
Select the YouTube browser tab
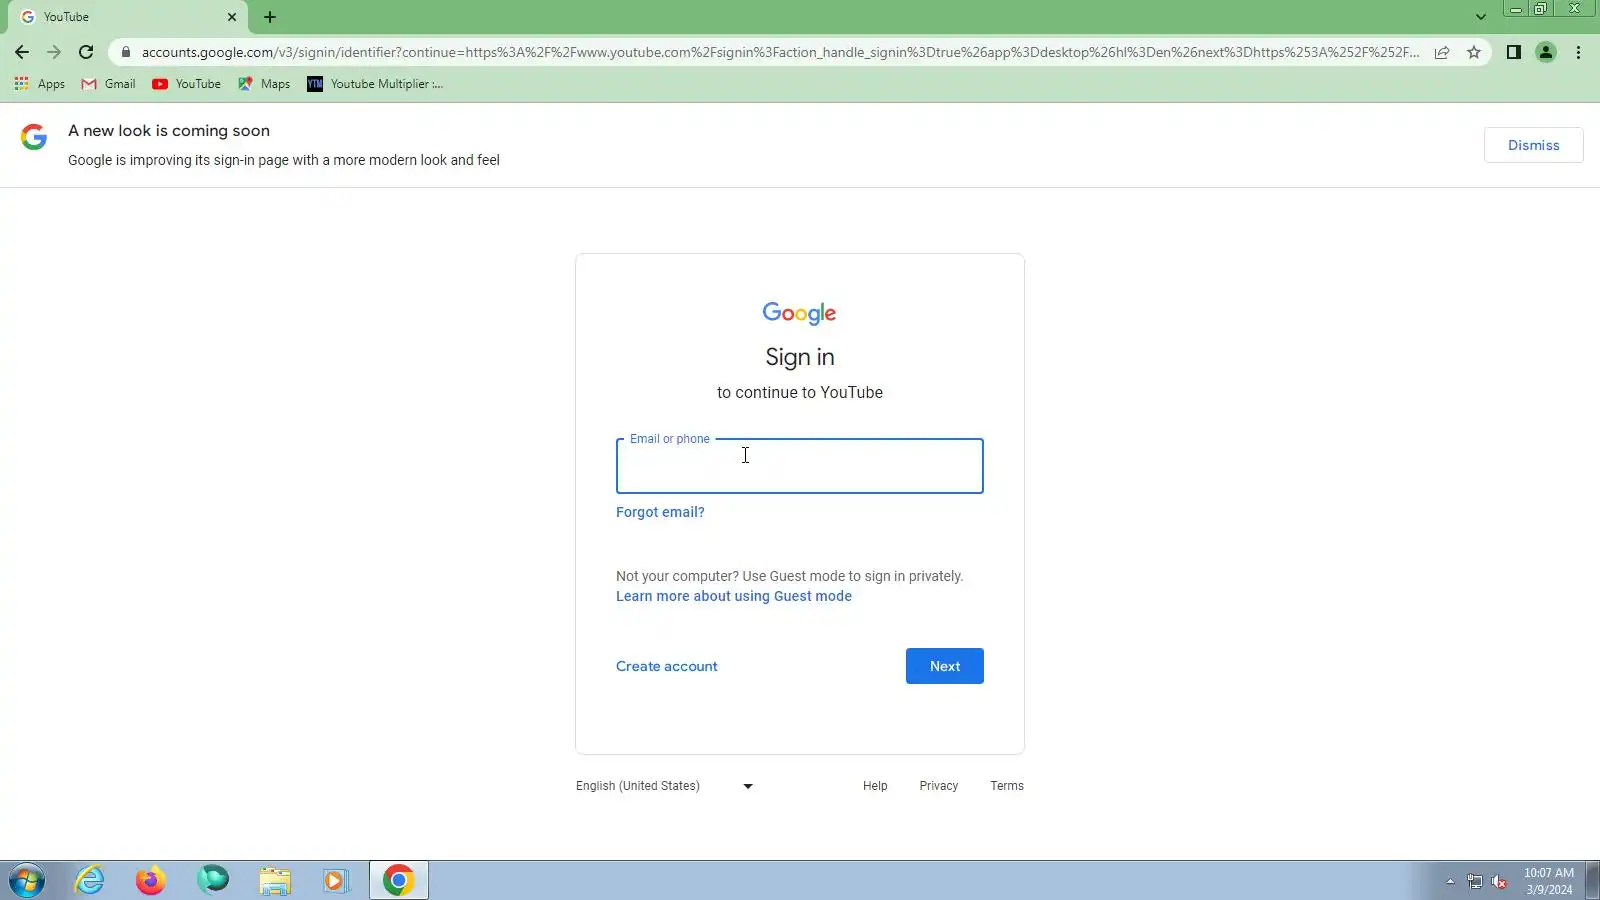(x=125, y=17)
